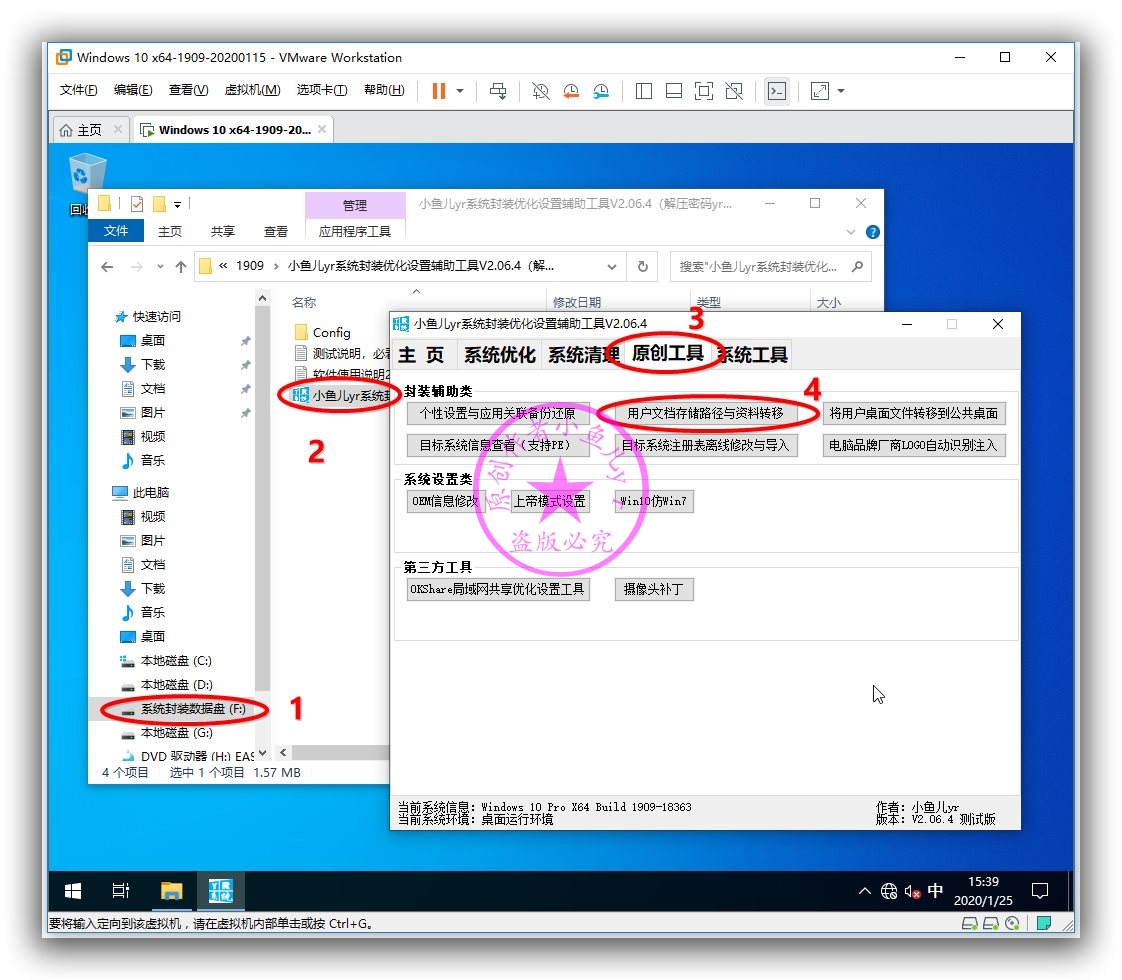Open the console view icon in VMware toolbar
Image resolution: width=1122 pixels, height=980 pixels.
[x=777, y=91]
